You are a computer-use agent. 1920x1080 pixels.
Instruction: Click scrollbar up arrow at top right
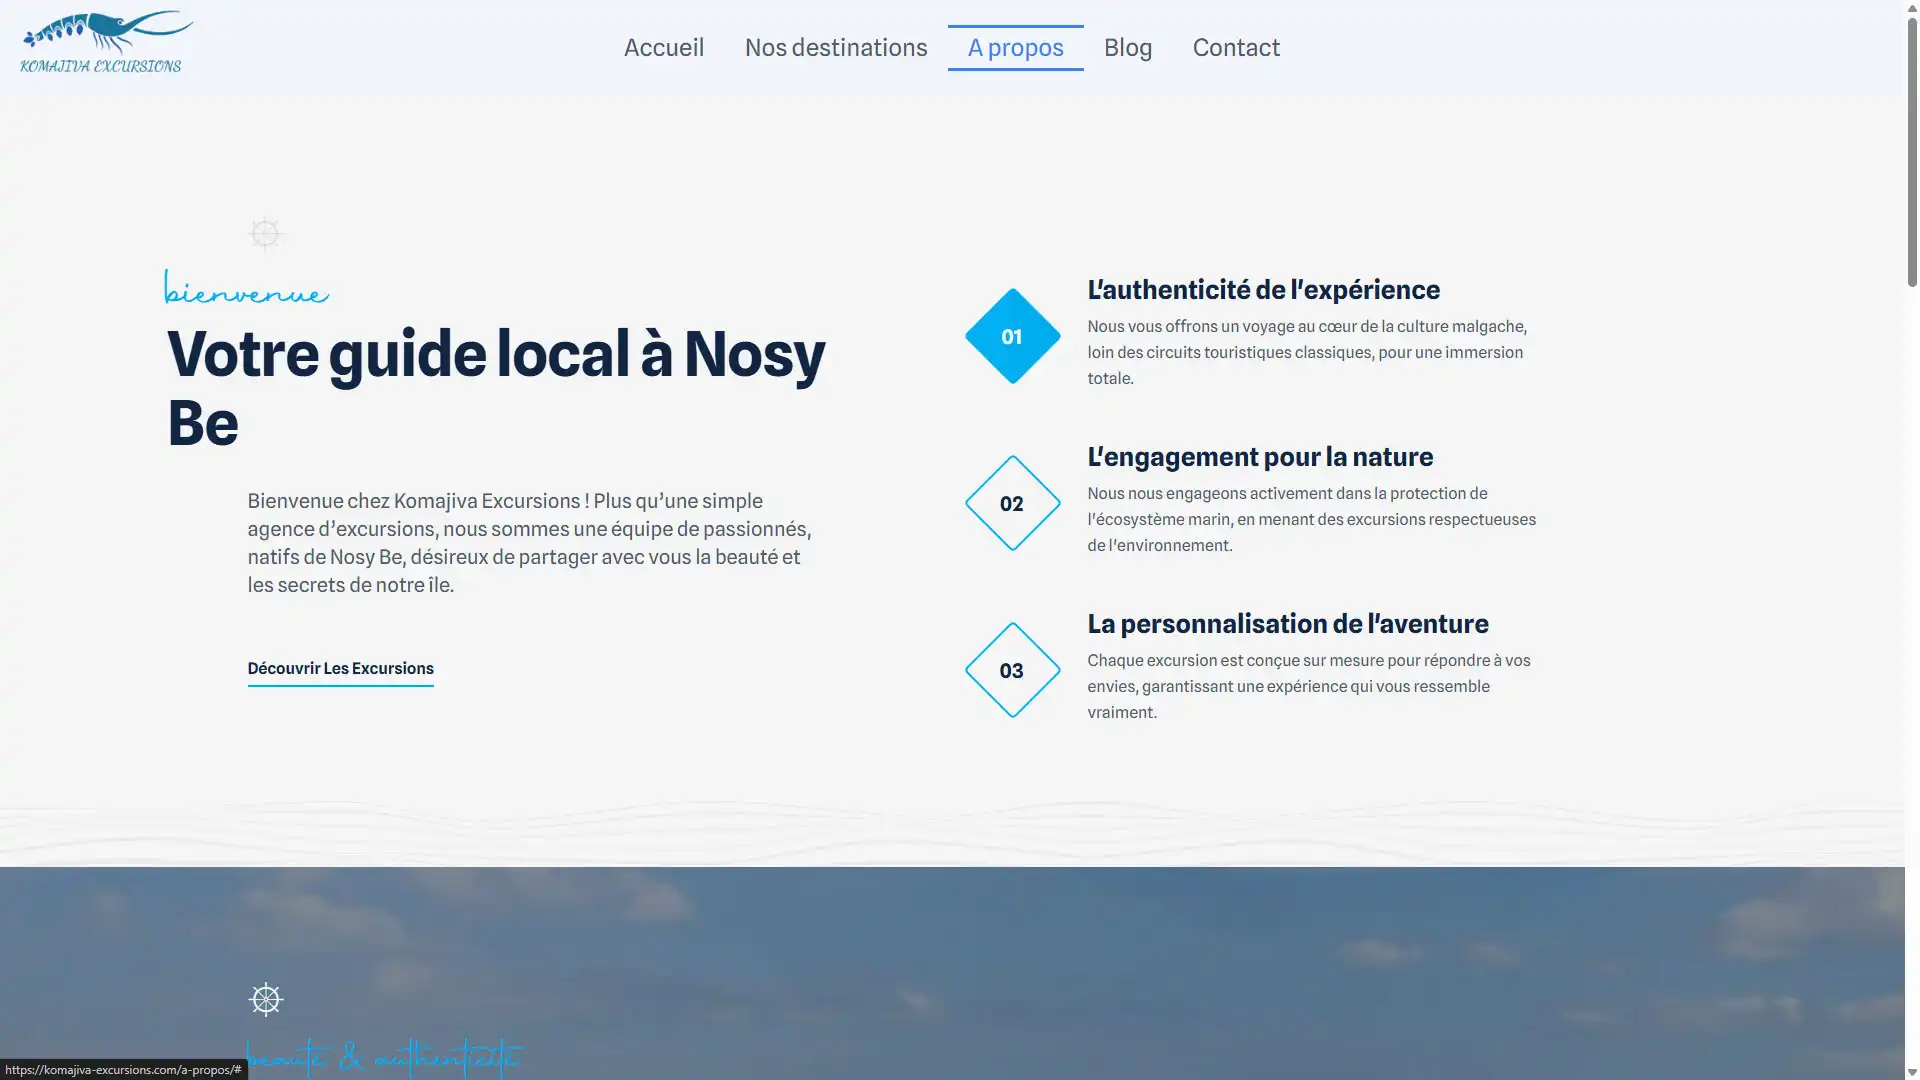pos(1912,8)
